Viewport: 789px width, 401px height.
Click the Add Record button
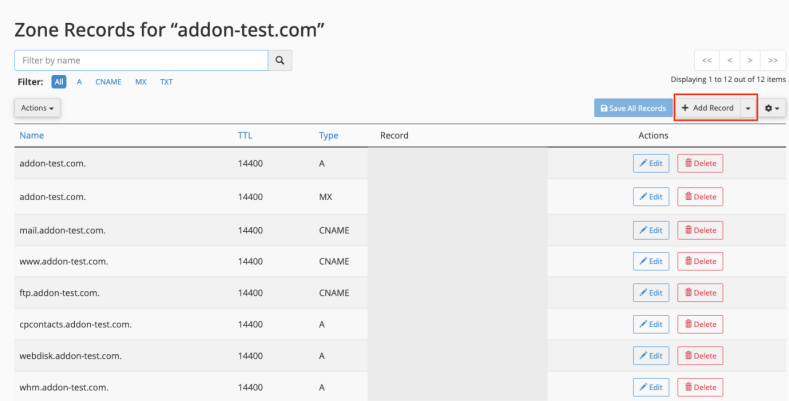coord(707,108)
